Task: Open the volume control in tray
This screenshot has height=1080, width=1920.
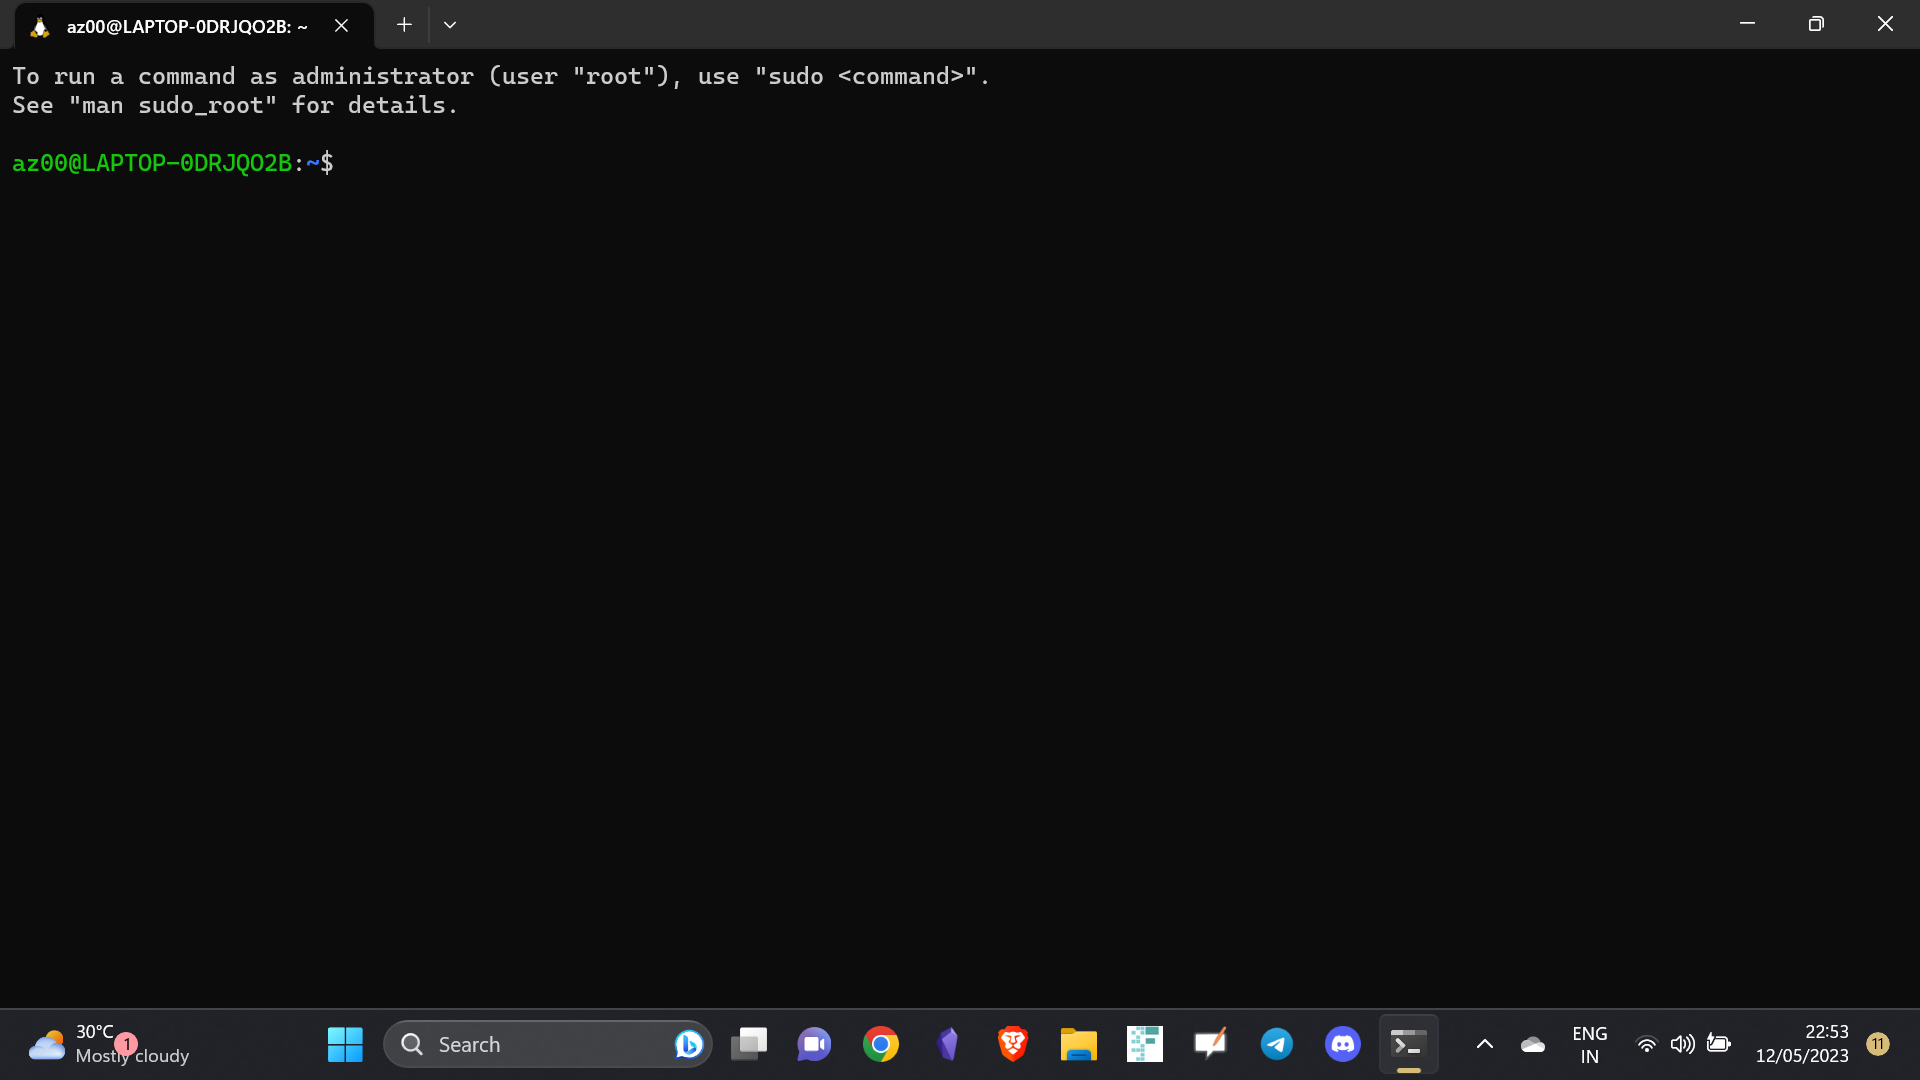Action: pyautogui.click(x=1682, y=1044)
